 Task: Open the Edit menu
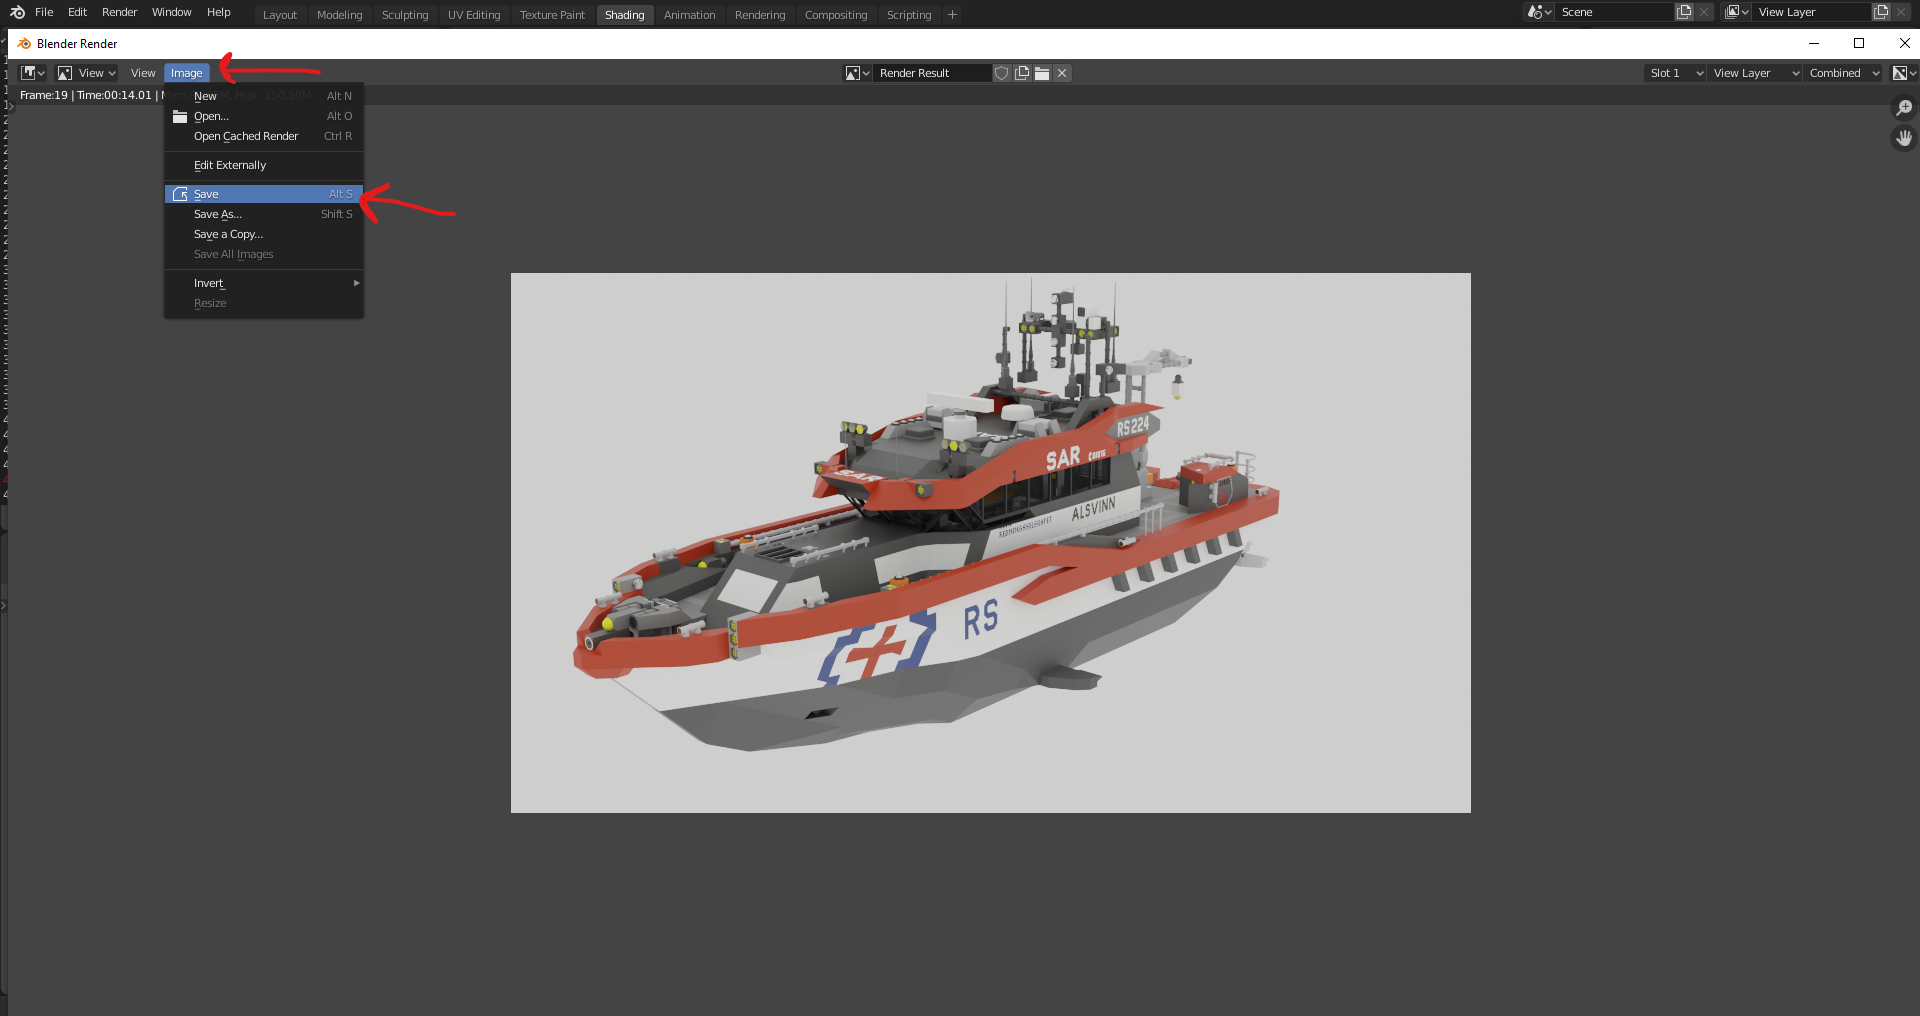pyautogui.click(x=77, y=13)
